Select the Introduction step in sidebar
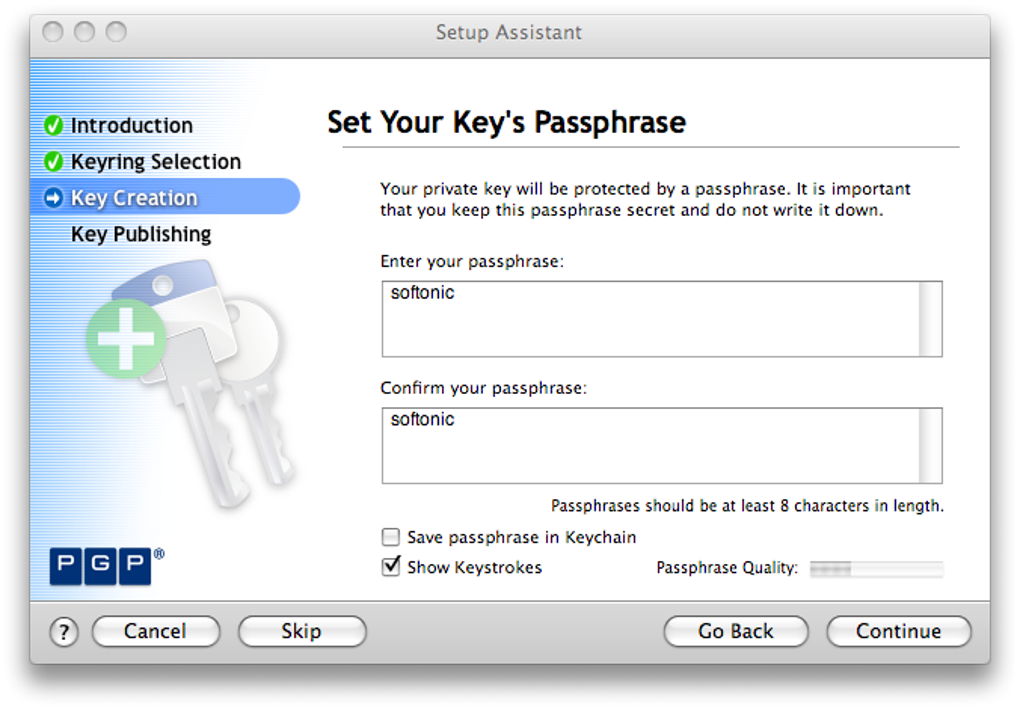The image size is (1020, 709). [x=131, y=125]
